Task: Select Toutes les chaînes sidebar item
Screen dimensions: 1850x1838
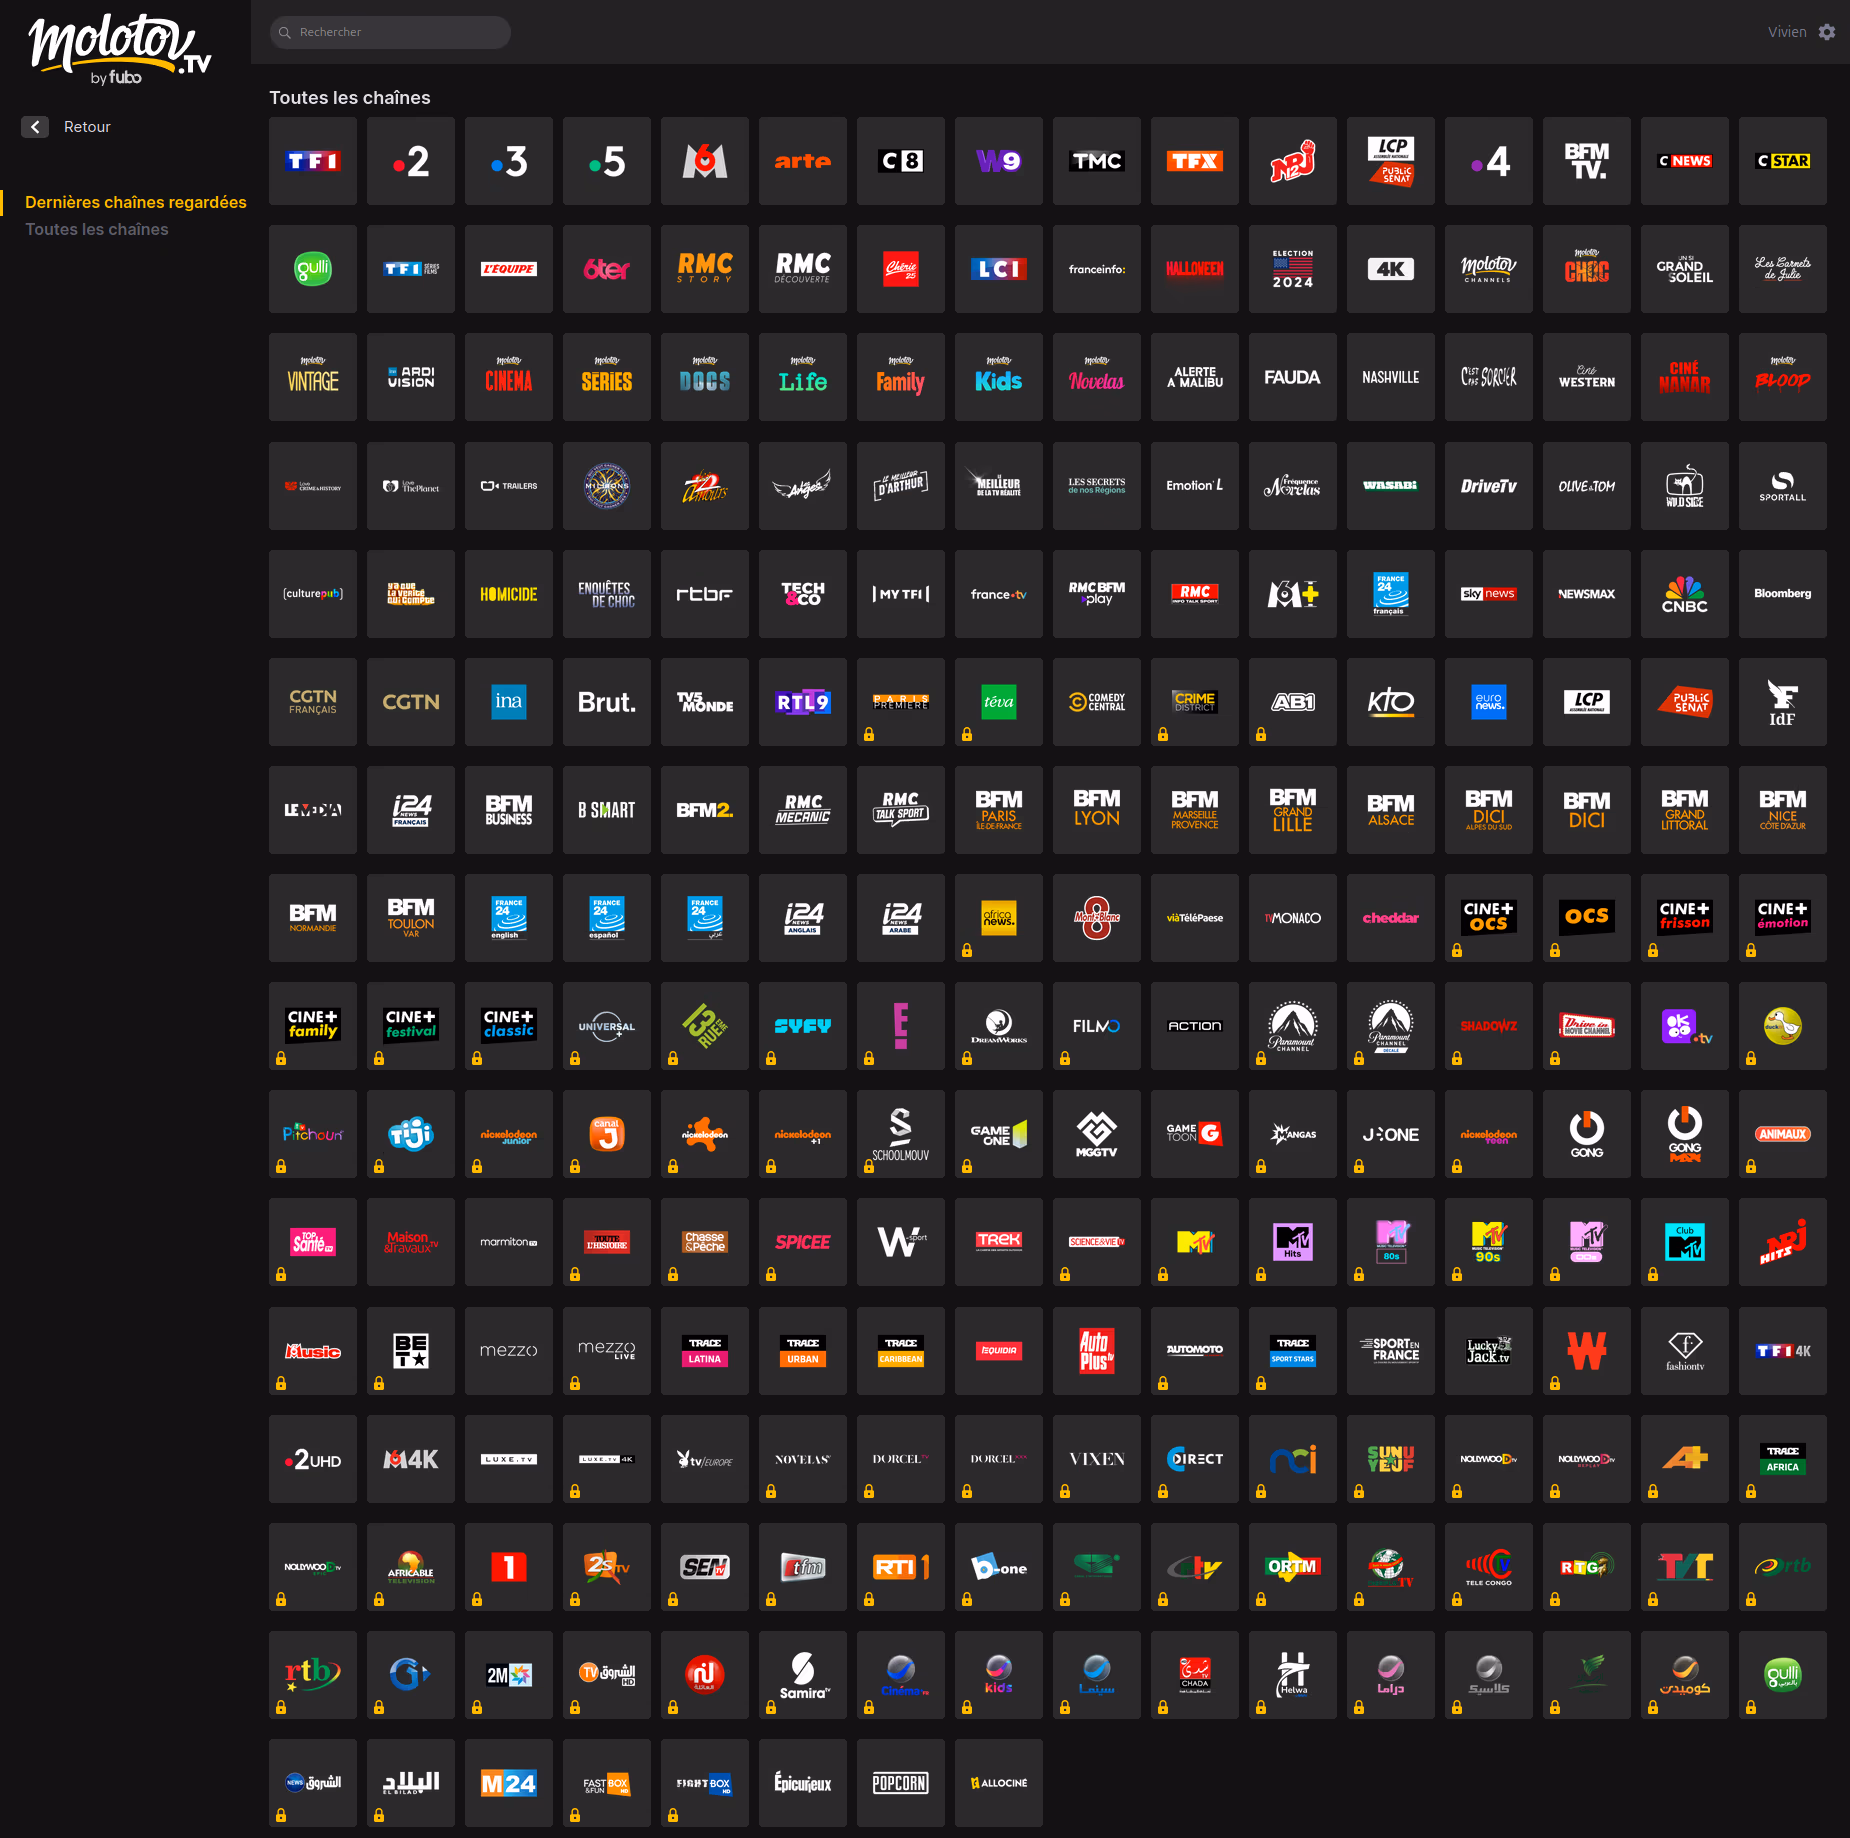Action: (97, 229)
